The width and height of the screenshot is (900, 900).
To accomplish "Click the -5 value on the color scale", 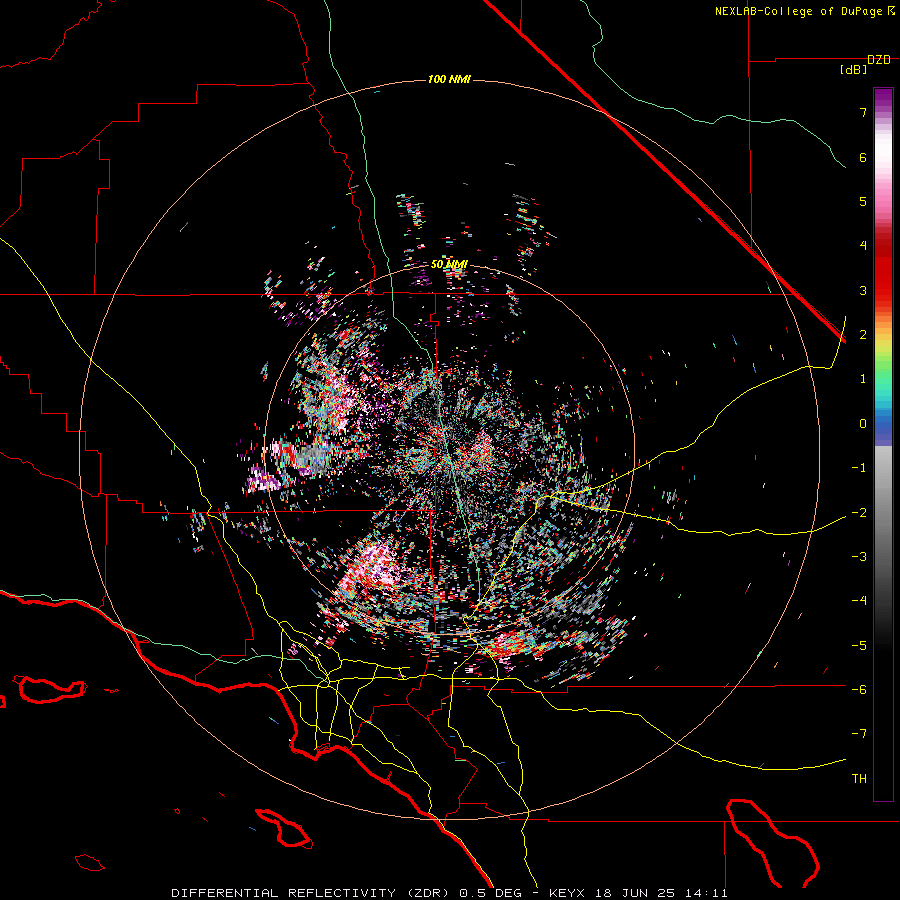I will click(x=859, y=646).
